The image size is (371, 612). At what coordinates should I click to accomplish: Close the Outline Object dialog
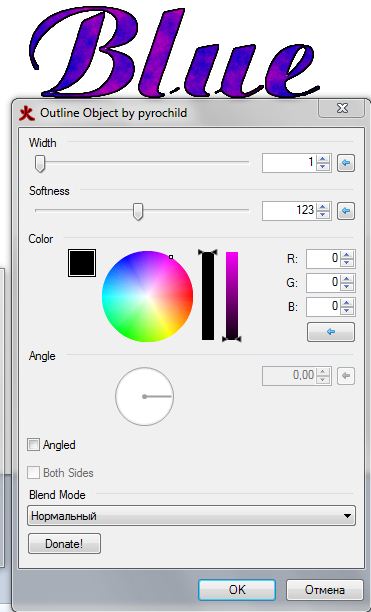click(341, 108)
